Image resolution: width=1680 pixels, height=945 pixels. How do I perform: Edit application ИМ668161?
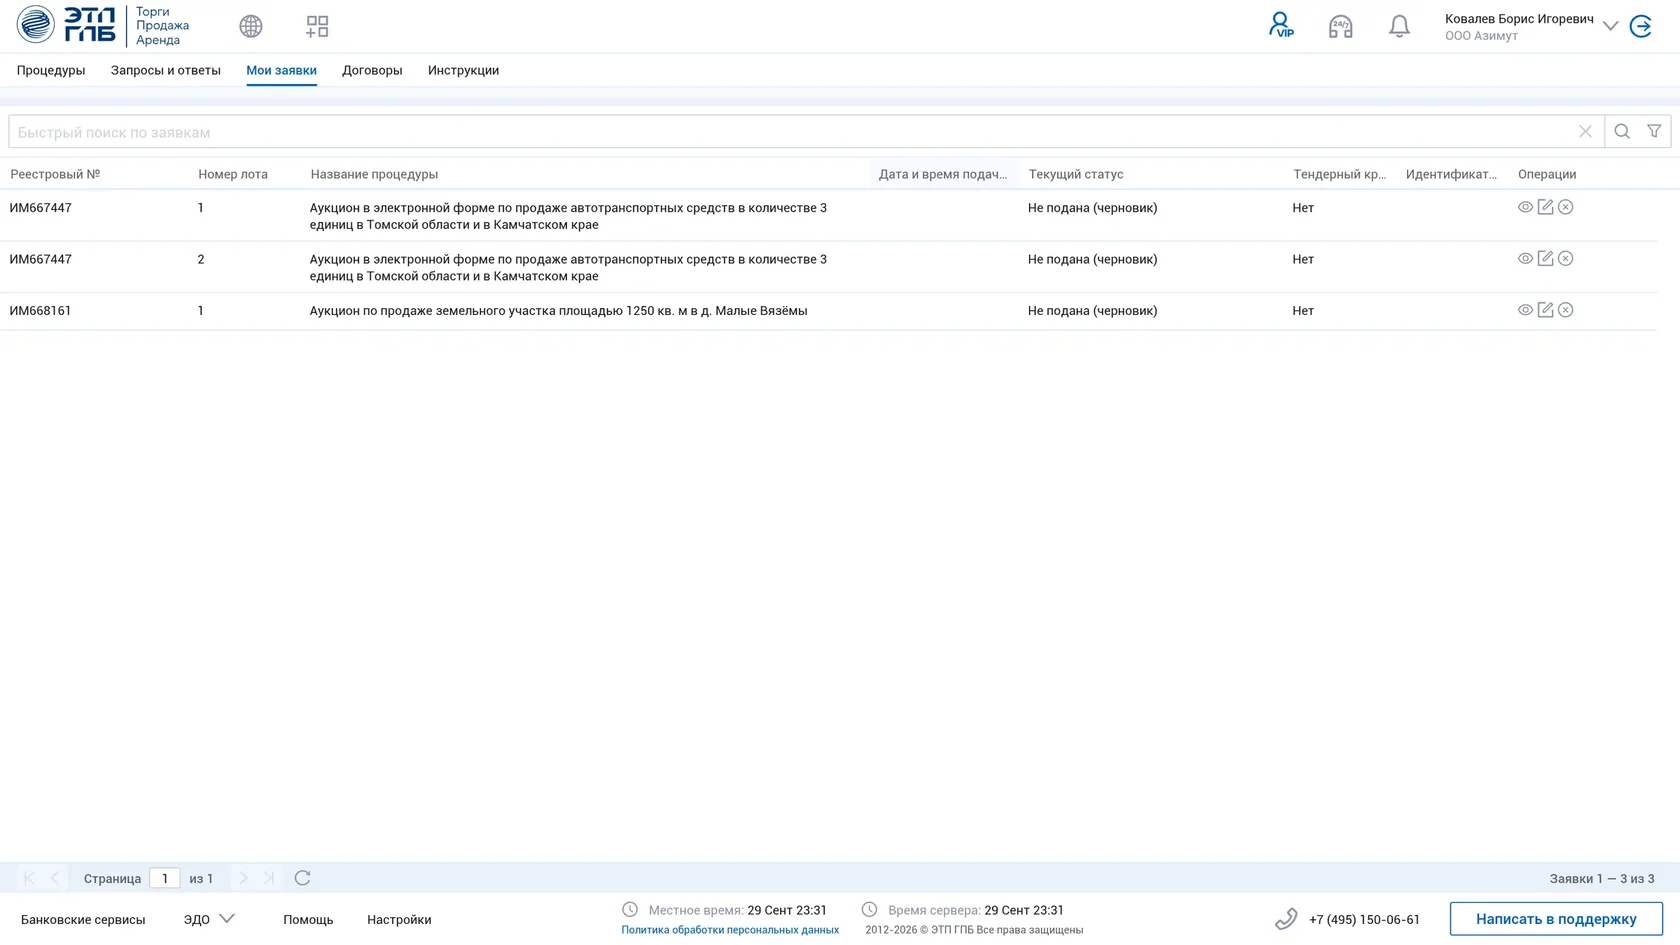click(1545, 310)
